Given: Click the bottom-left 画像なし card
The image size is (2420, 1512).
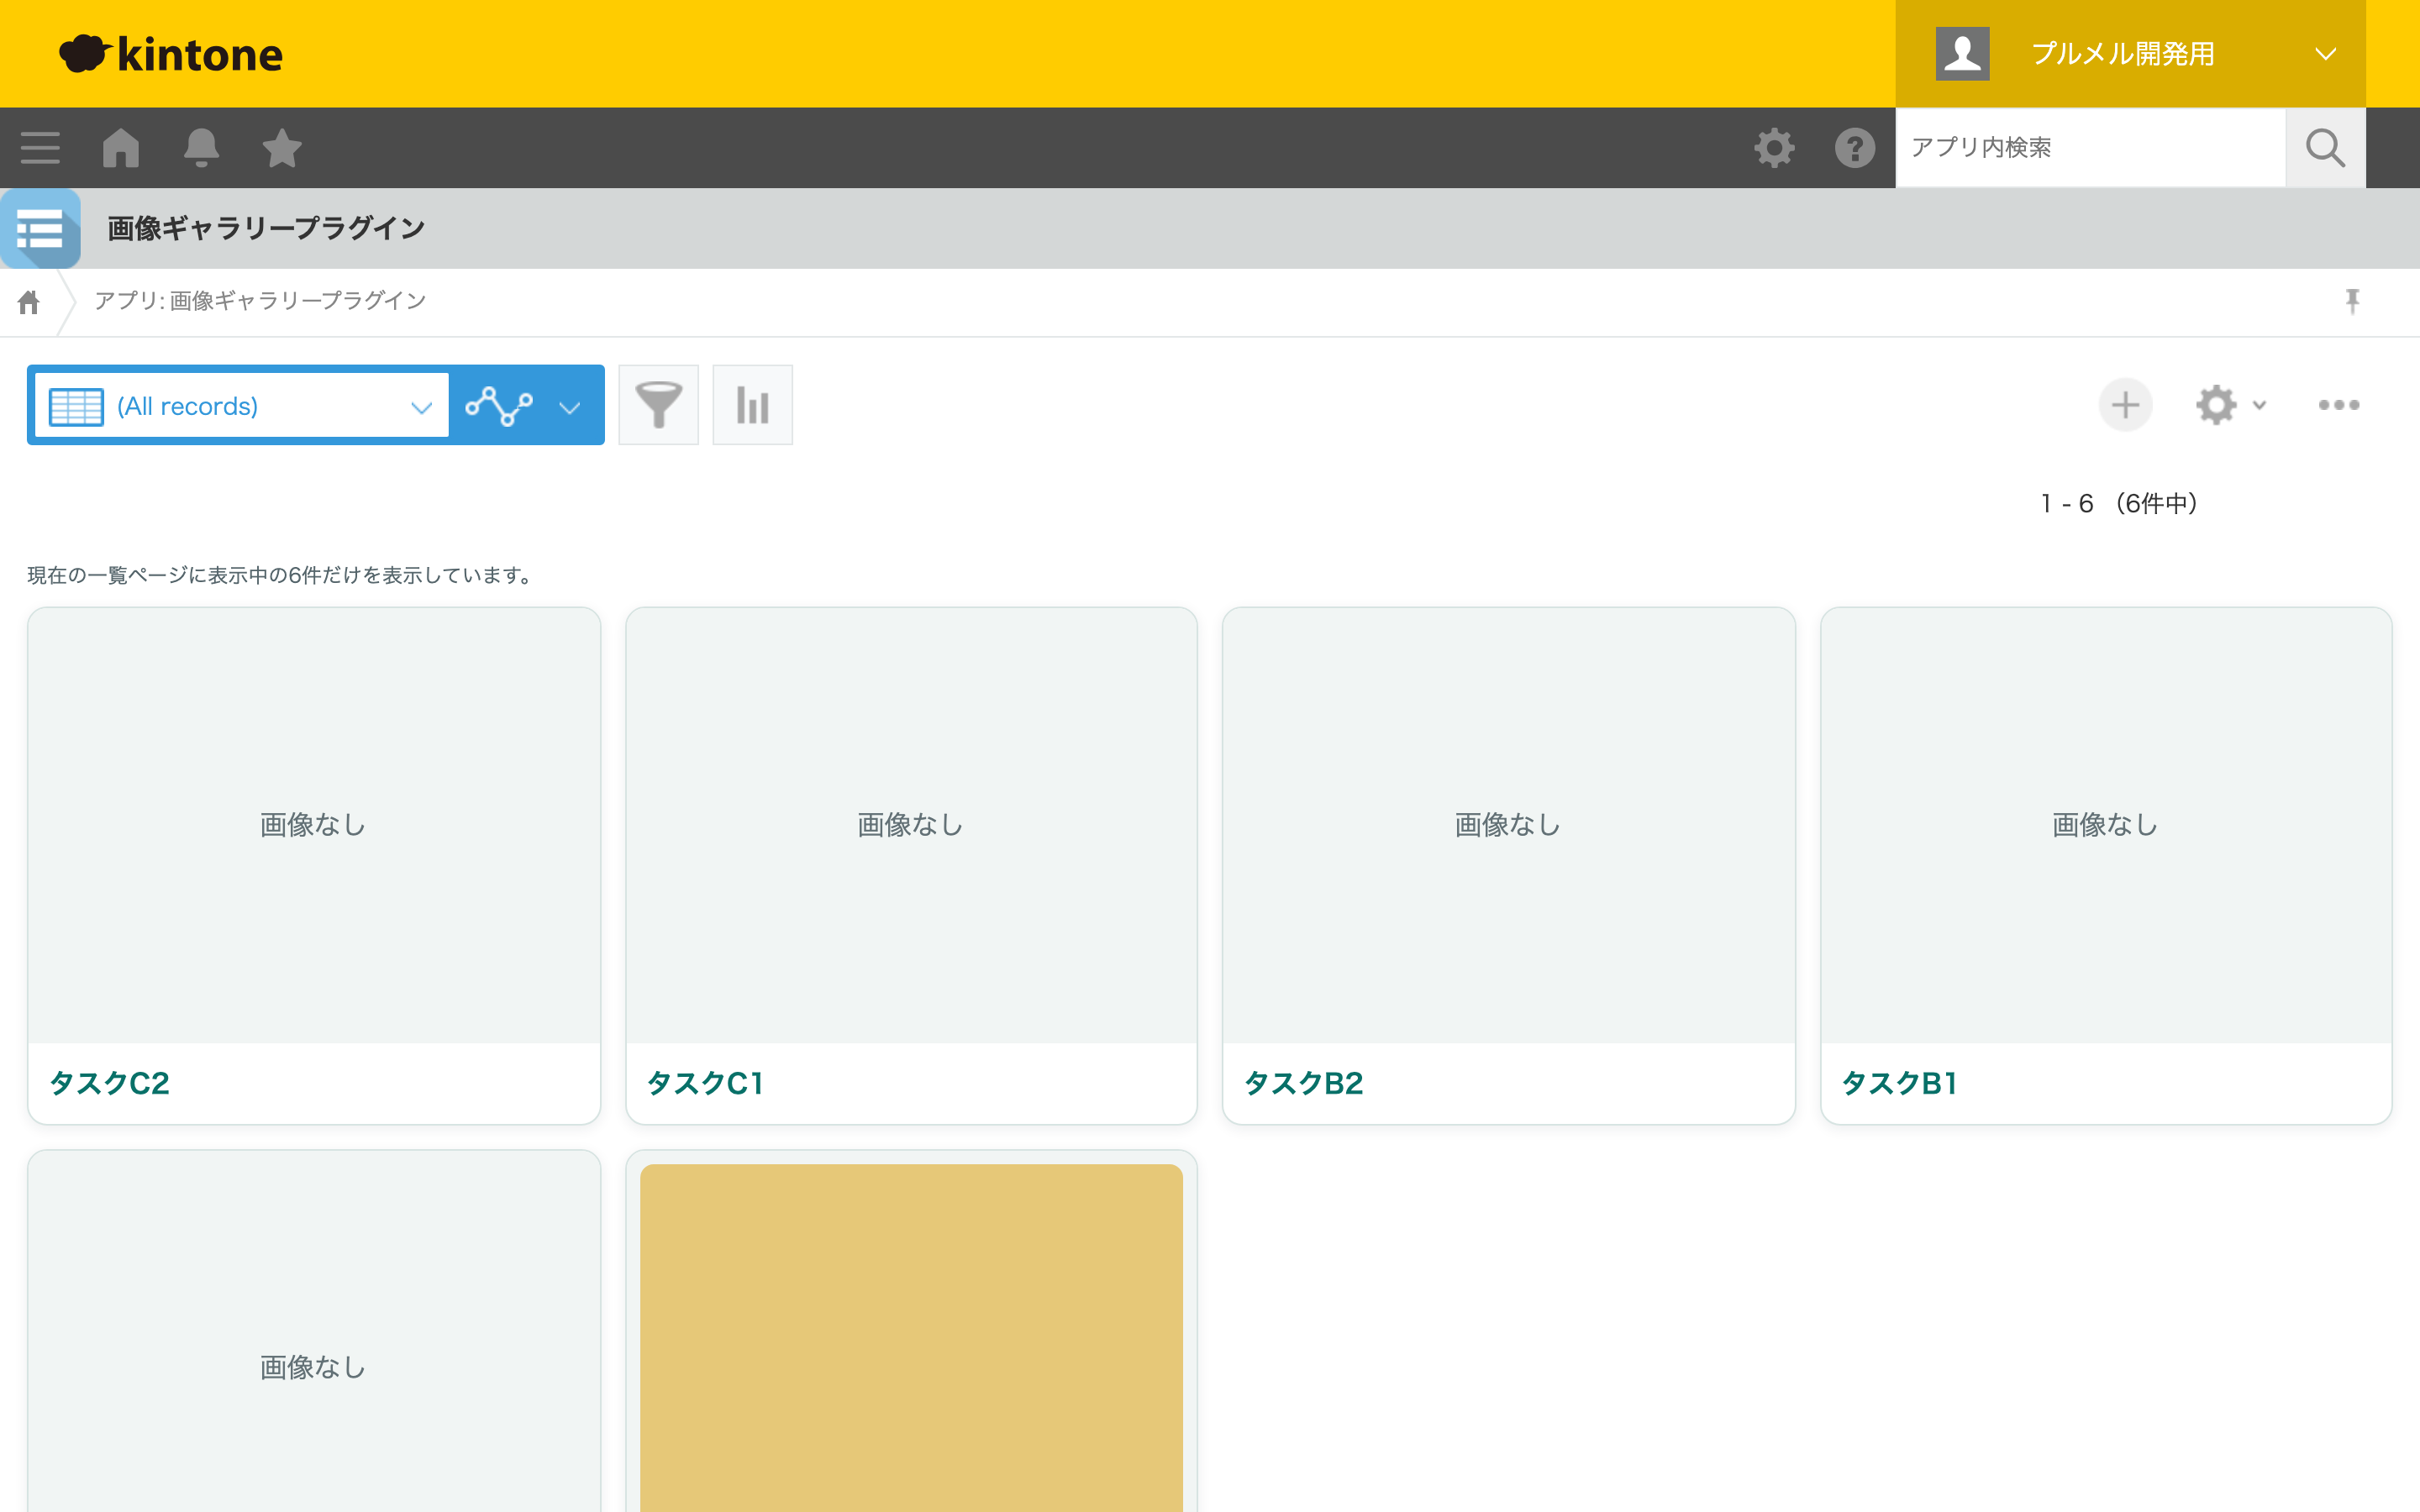Looking at the screenshot, I should (x=314, y=1332).
